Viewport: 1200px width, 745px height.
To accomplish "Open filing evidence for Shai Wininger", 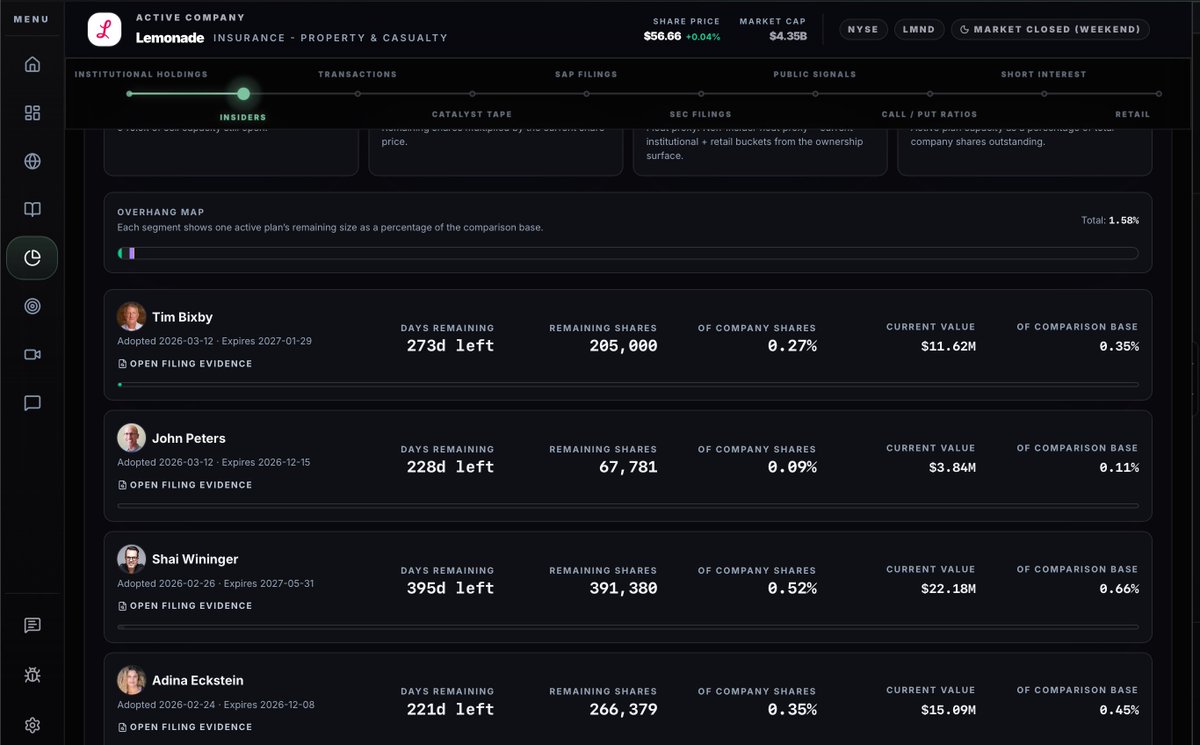I will click(185, 606).
